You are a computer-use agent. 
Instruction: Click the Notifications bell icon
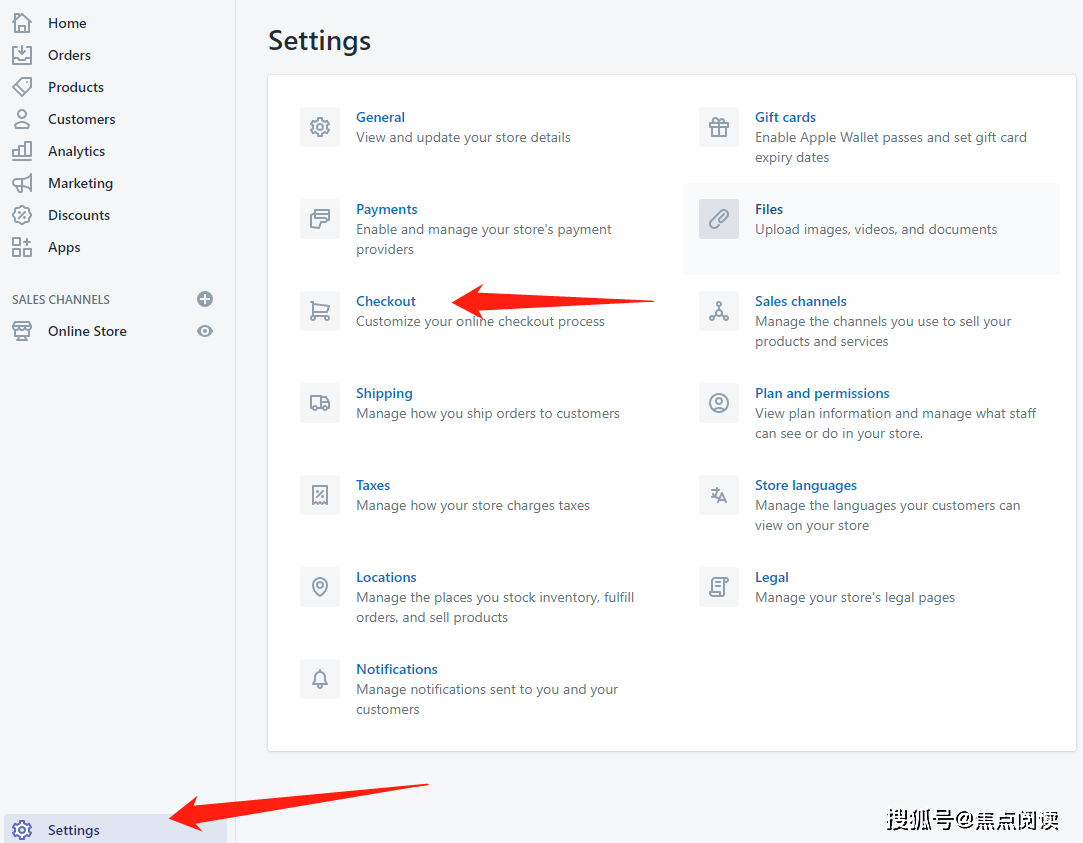click(x=320, y=679)
